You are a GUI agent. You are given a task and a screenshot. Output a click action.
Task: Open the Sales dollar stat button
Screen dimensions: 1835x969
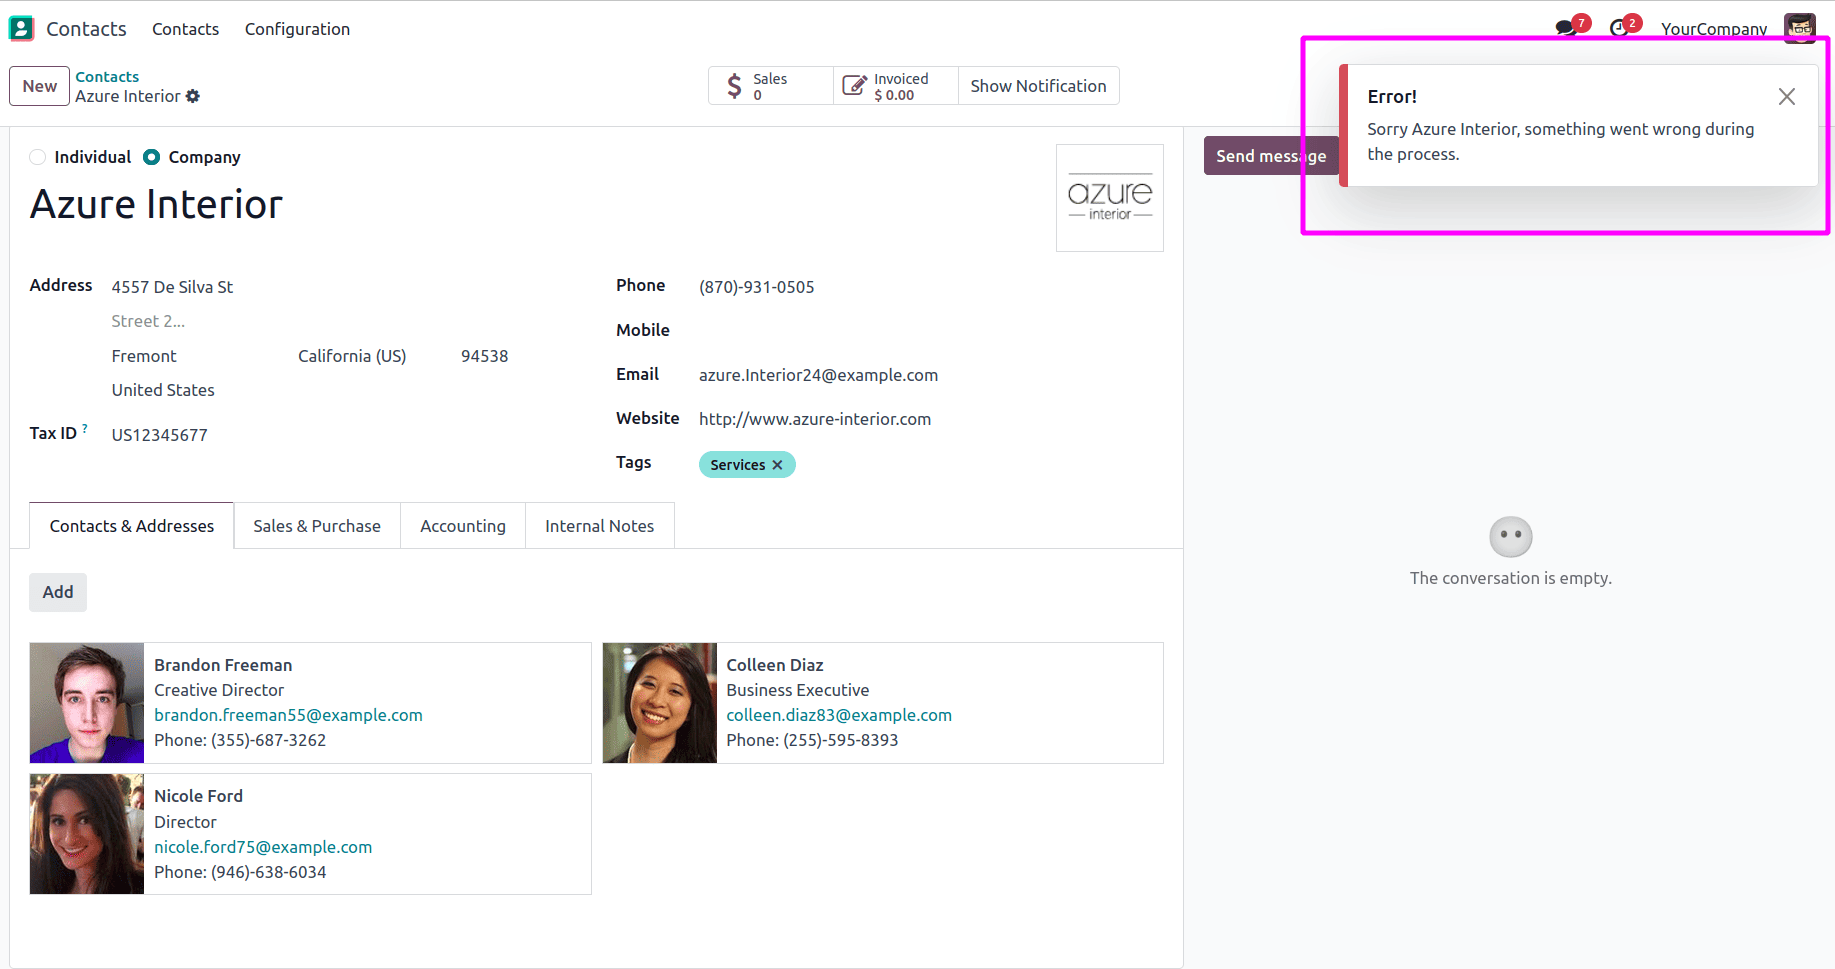[771, 86]
